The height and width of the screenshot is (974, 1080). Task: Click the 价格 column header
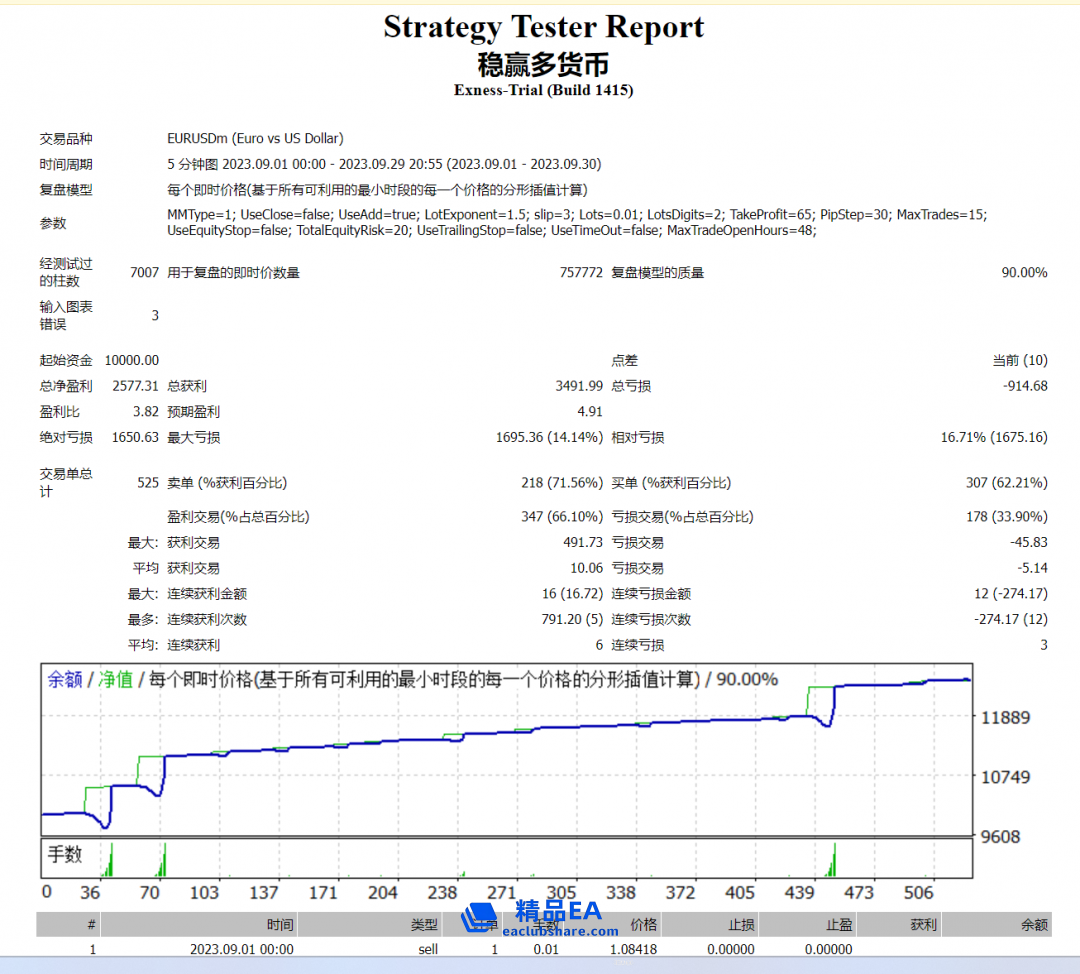643,925
